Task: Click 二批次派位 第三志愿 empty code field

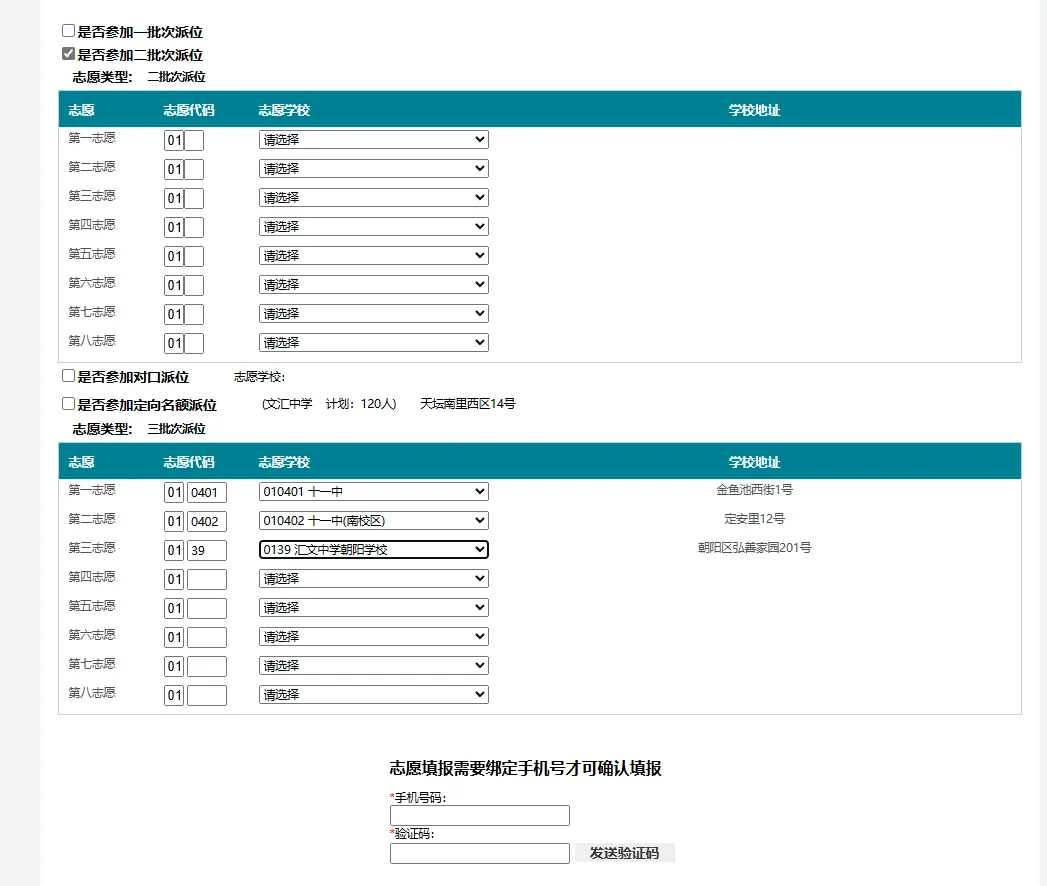Action: tap(194, 198)
